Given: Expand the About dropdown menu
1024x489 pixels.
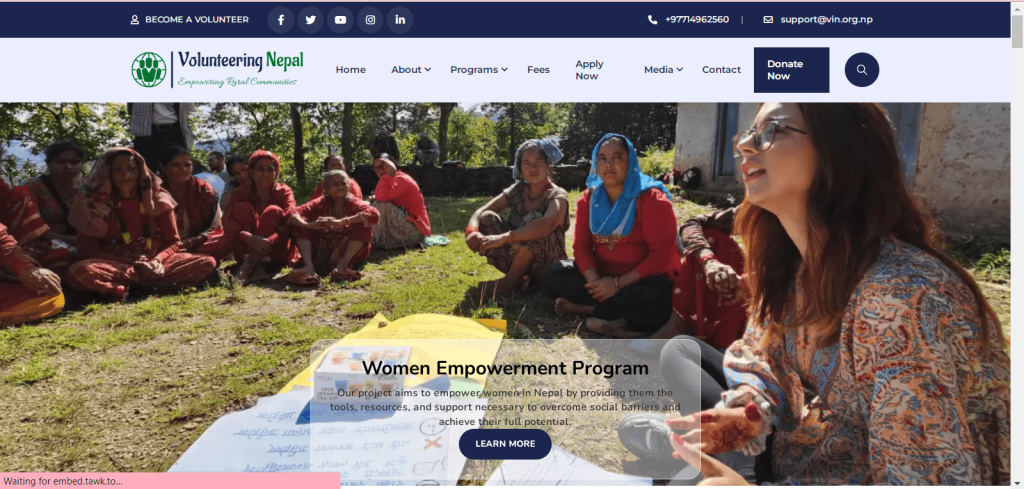Looking at the screenshot, I should [411, 70].
